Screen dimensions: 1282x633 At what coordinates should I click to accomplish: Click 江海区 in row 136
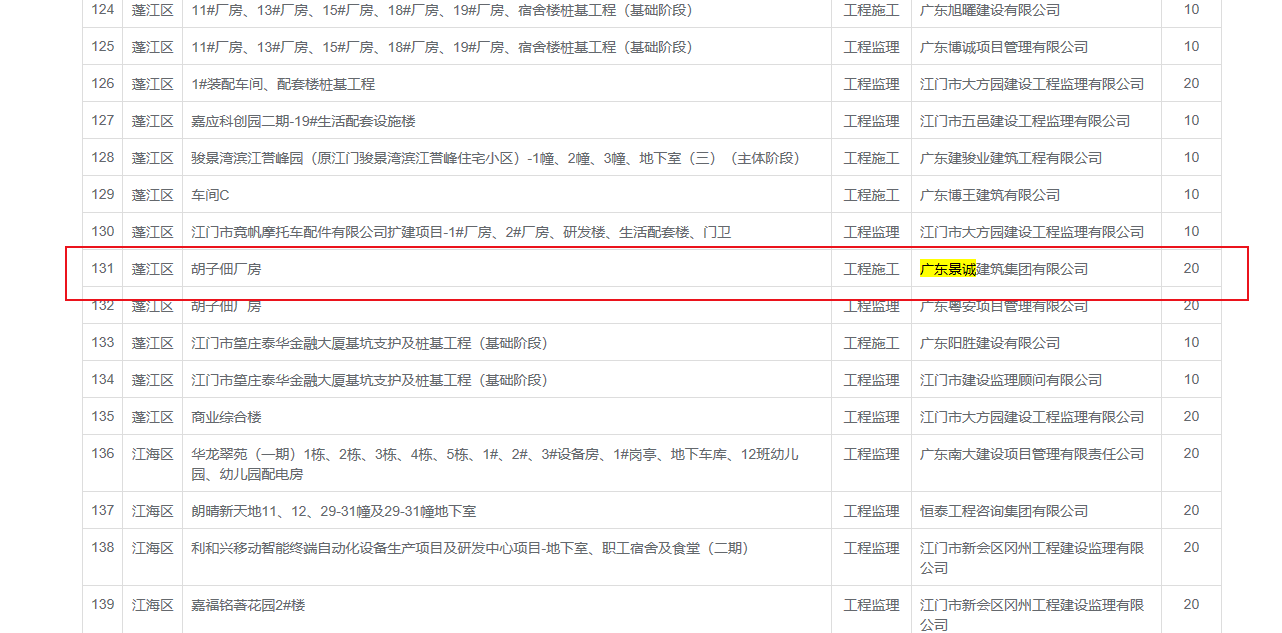pyautogui.click(x=153, y=454)
